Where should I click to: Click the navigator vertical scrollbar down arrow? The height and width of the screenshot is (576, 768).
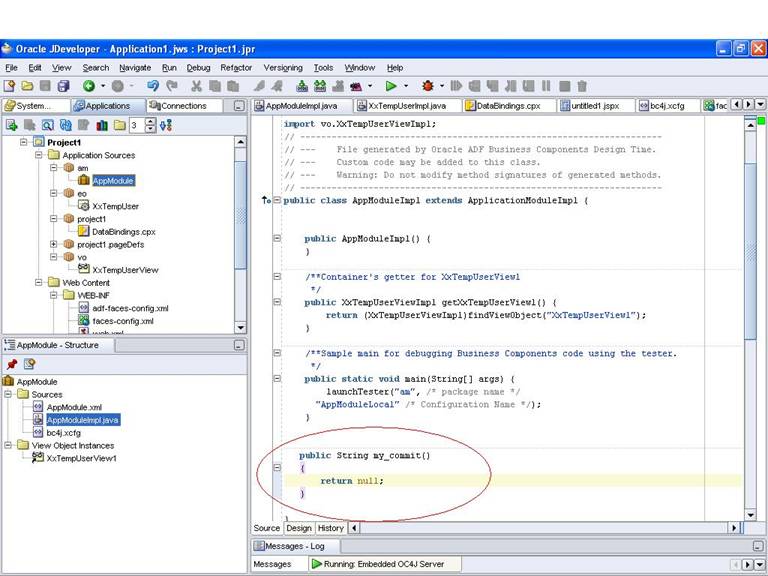(x=240, y=327)
